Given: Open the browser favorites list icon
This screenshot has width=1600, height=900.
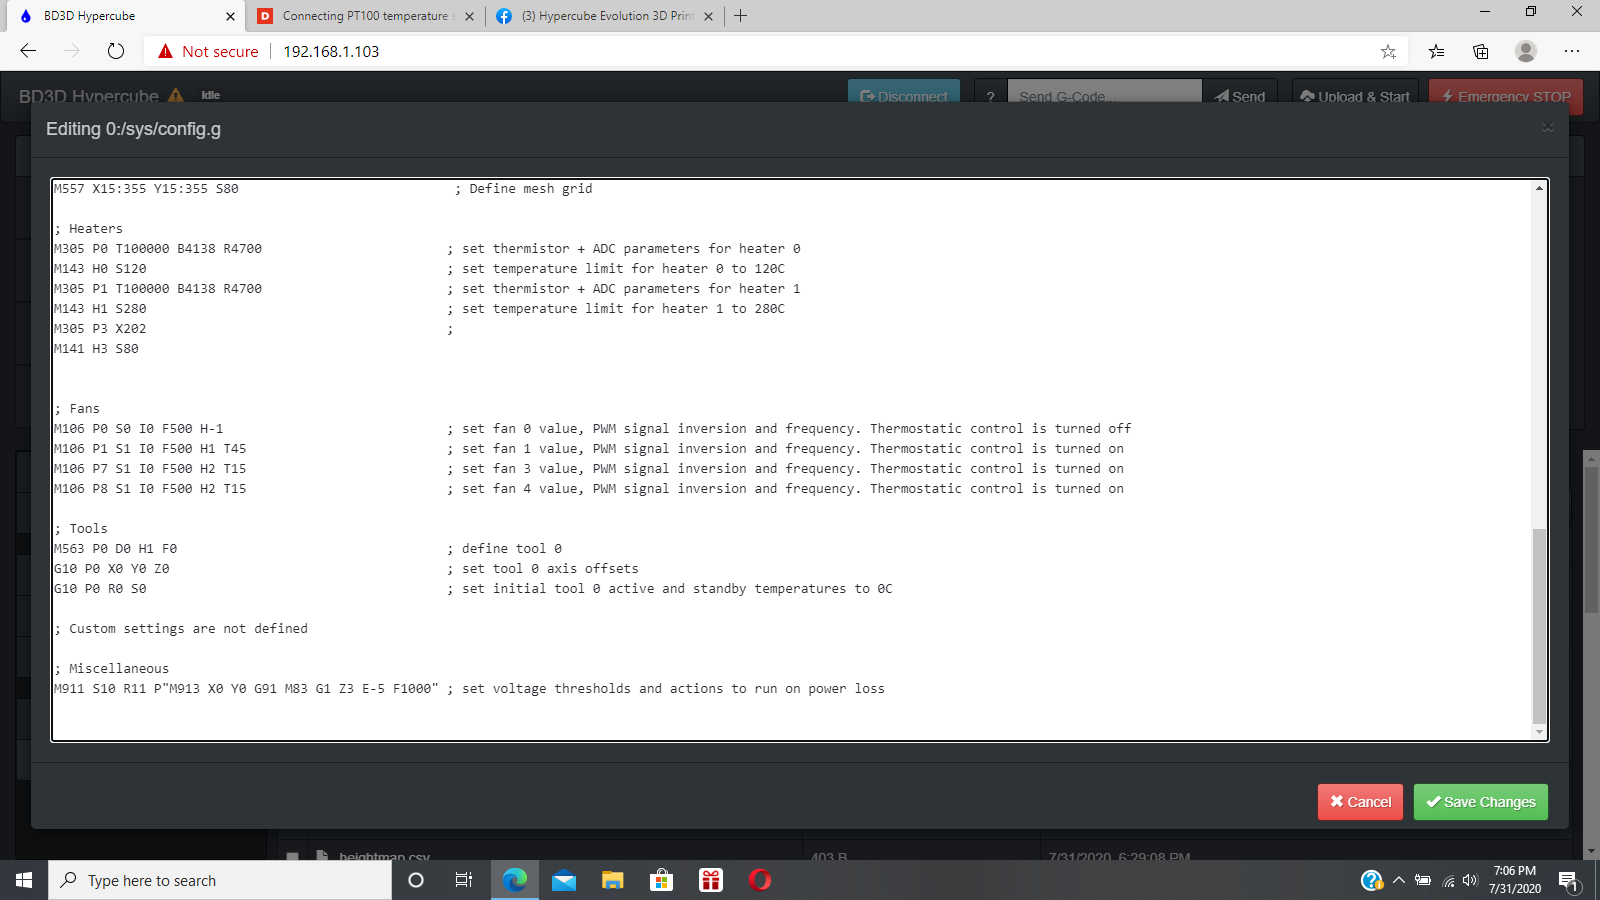Looking at the screenshot, I should pos(1437,51).
